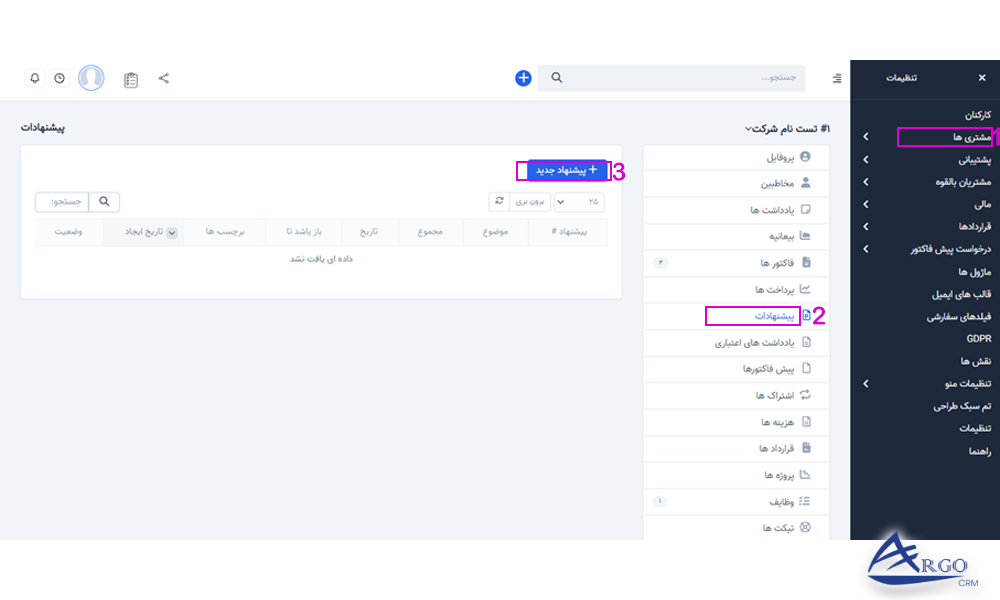
Task: Click the blue quick-add plus button
Action: (x=523, y=77)
